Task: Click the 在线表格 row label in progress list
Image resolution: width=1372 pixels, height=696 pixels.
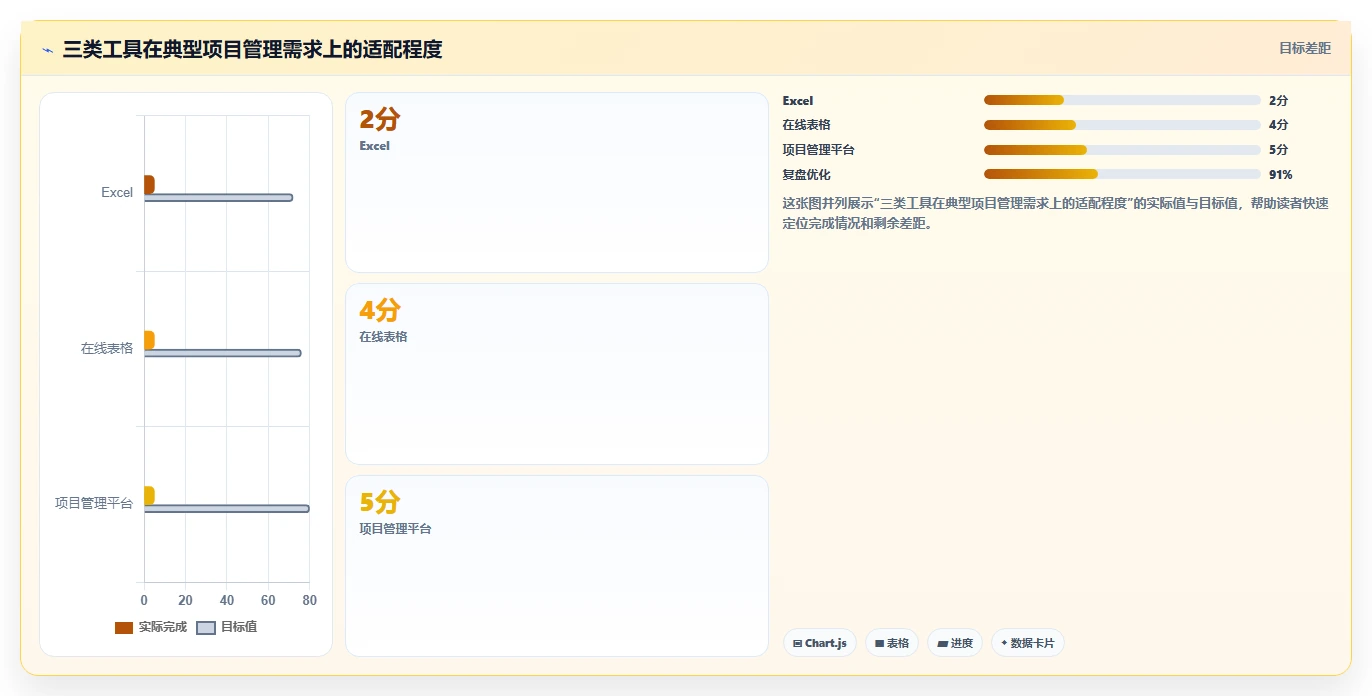Action: 806,125
